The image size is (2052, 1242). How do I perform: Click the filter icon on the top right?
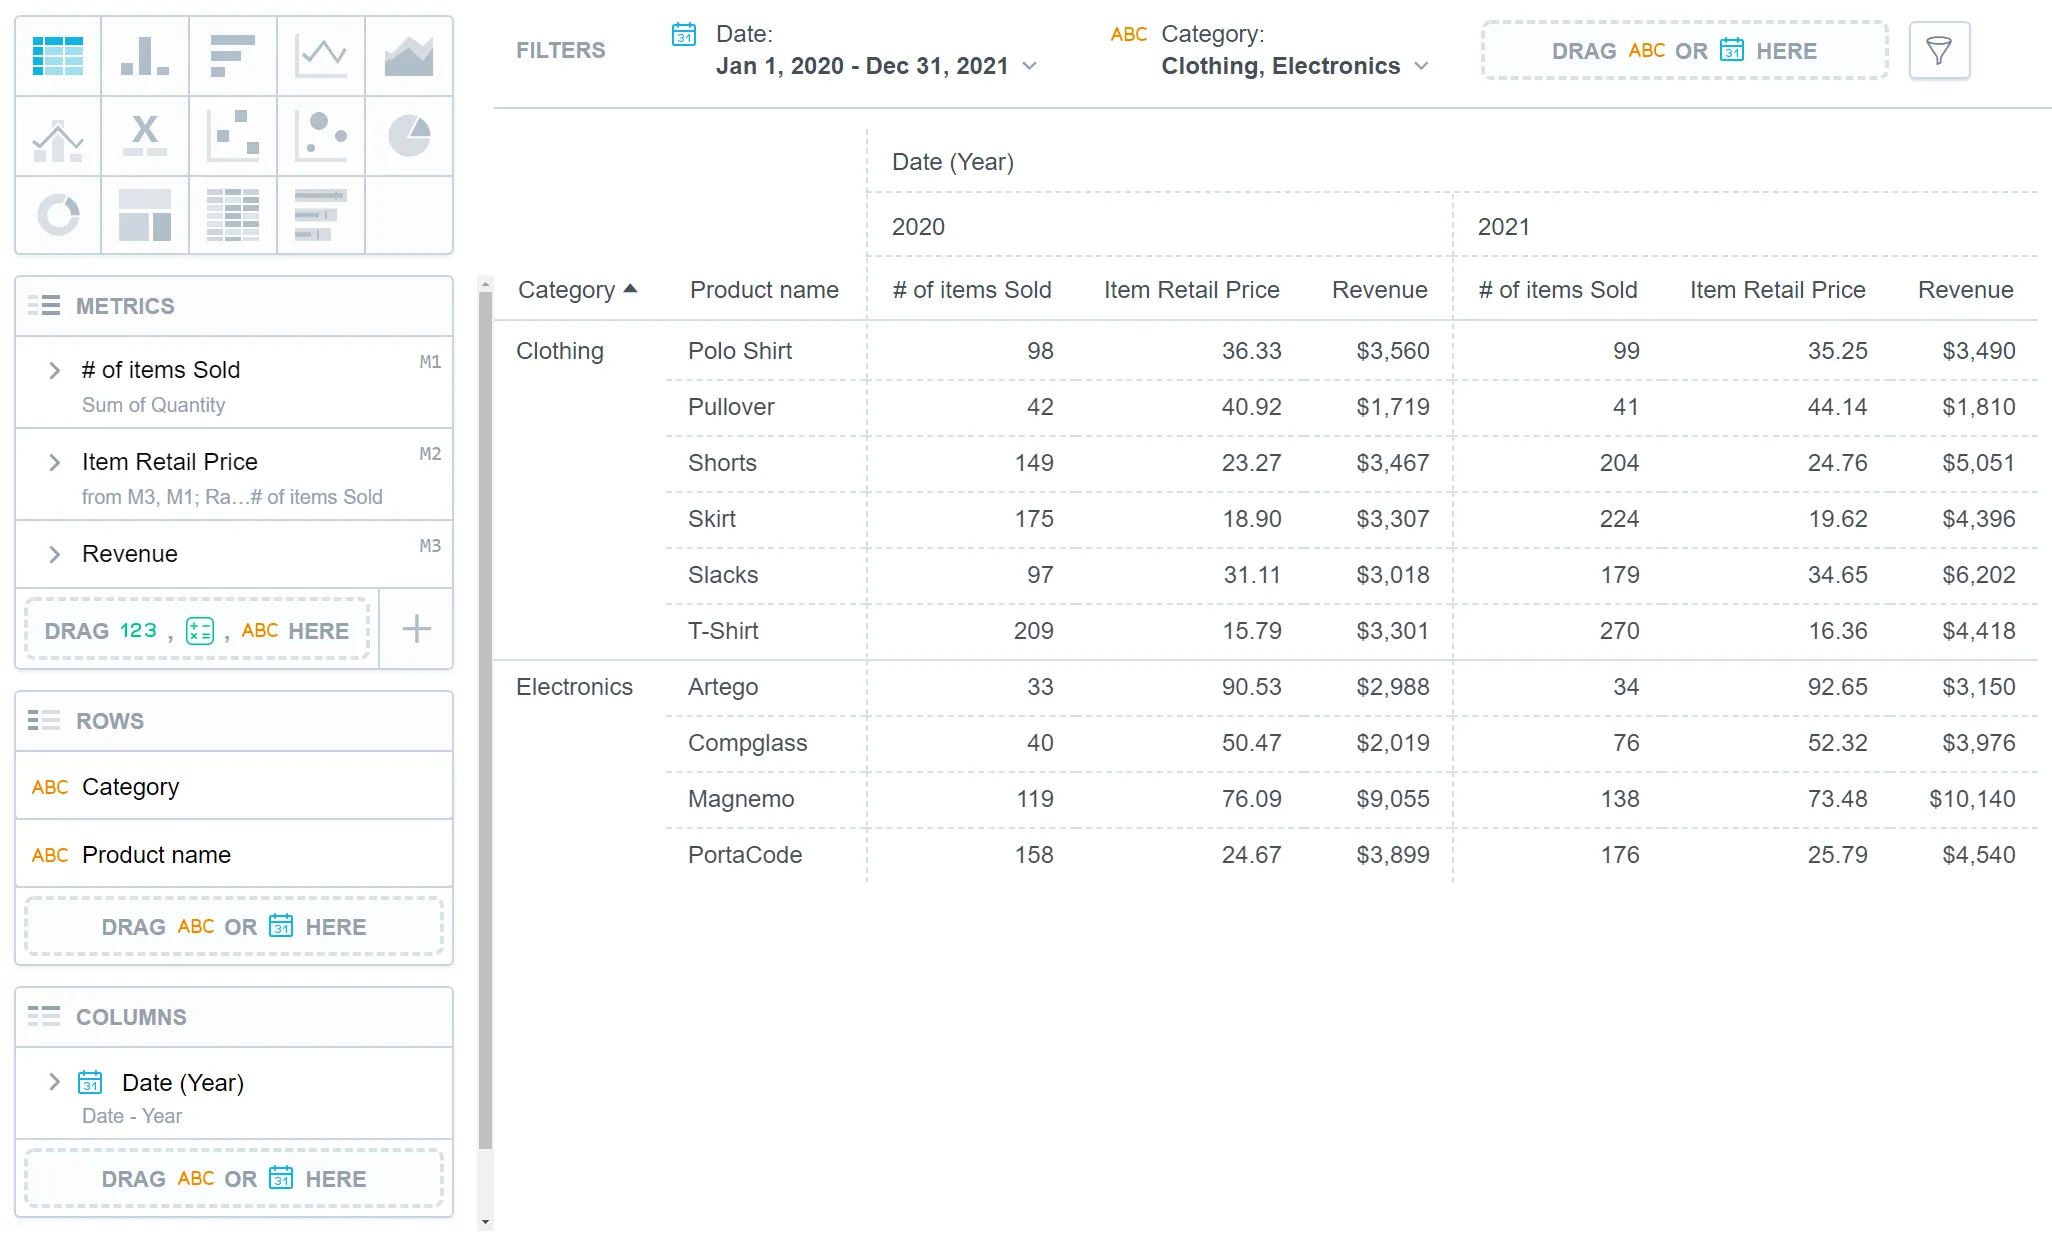point(1938,50)
